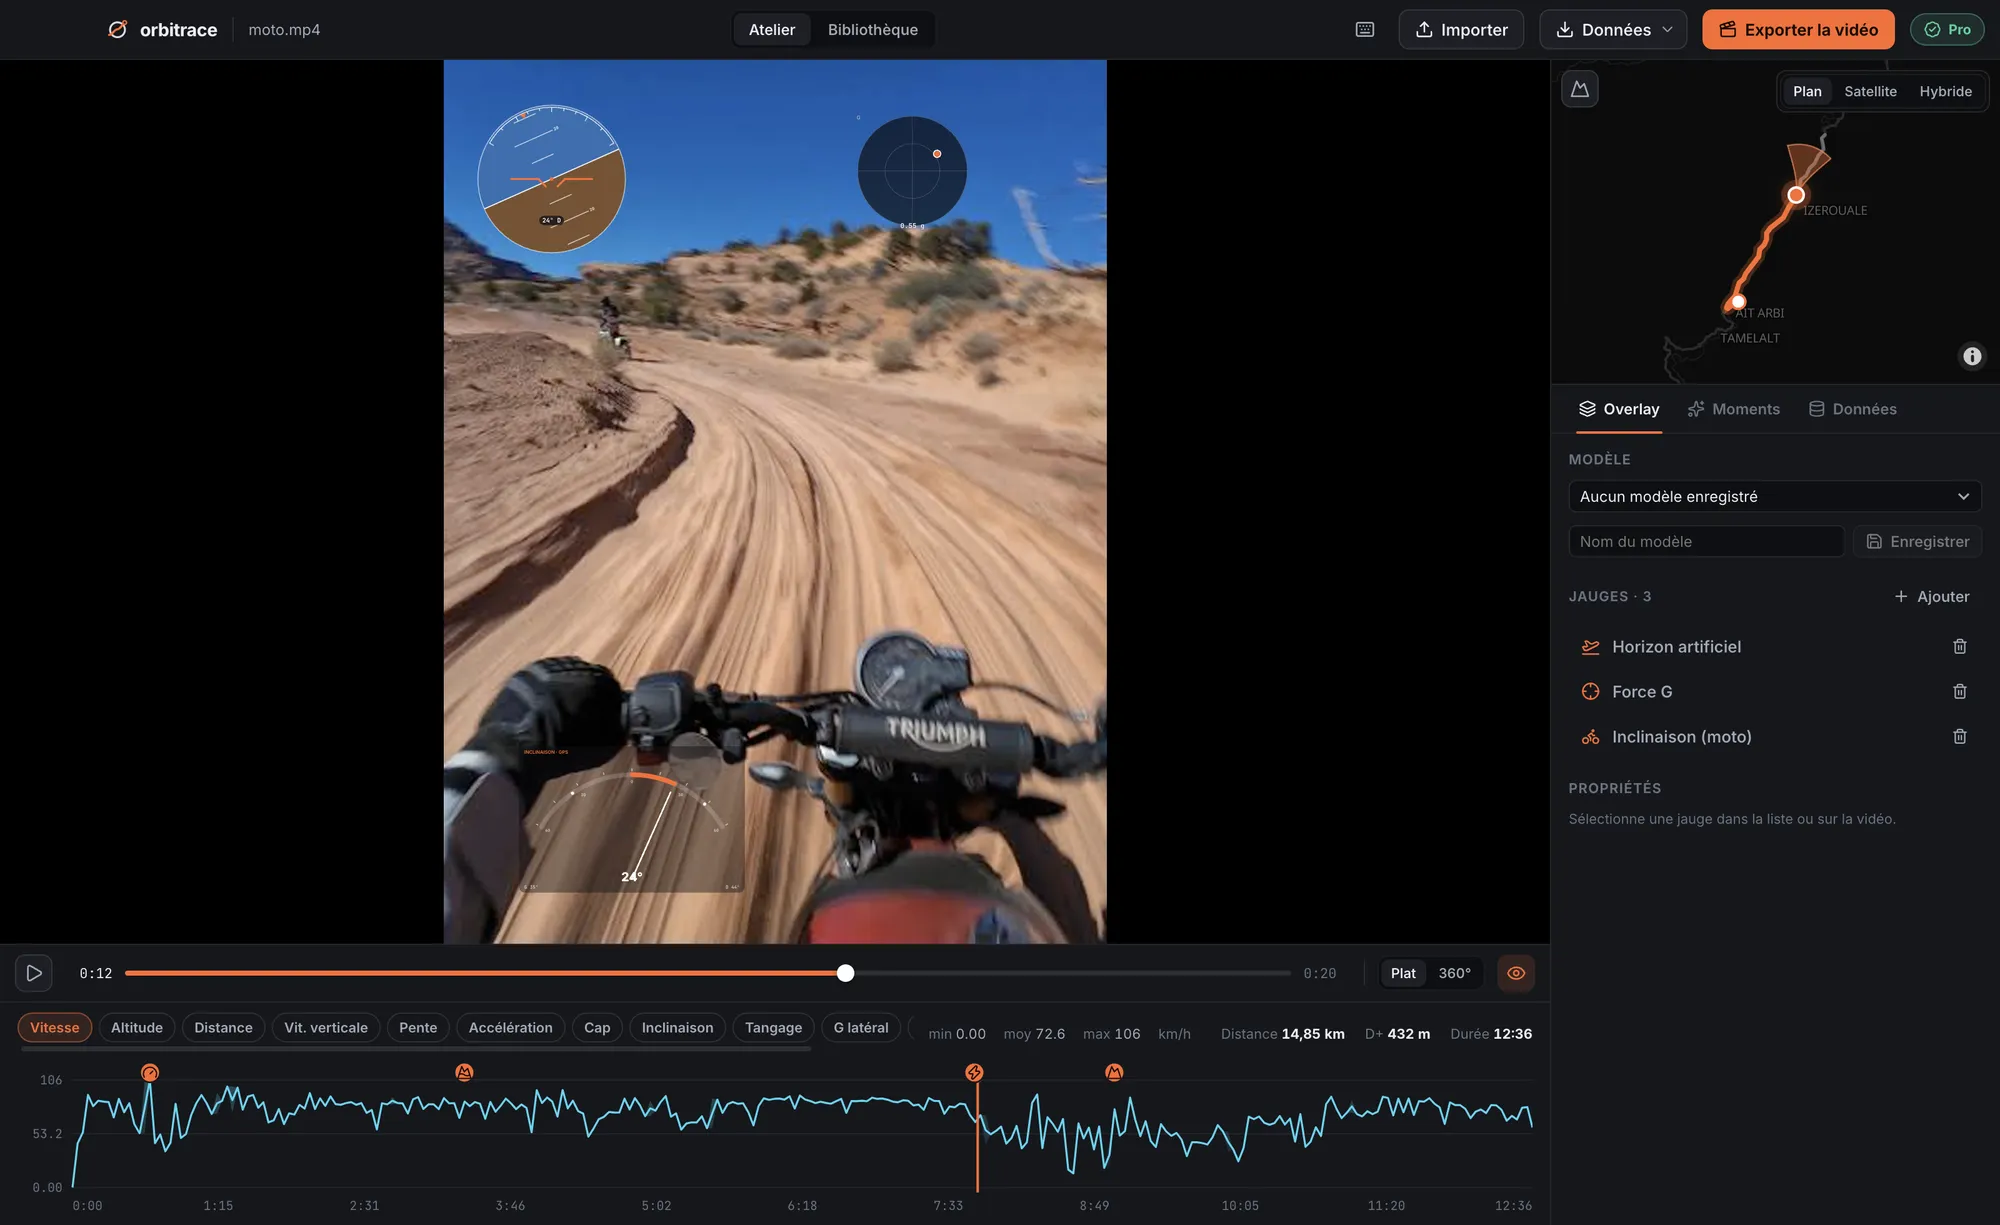Screen dimensions: 2000x1225
Task: Click the orbitrace logo icon
Action: click(x=118, y=29)
